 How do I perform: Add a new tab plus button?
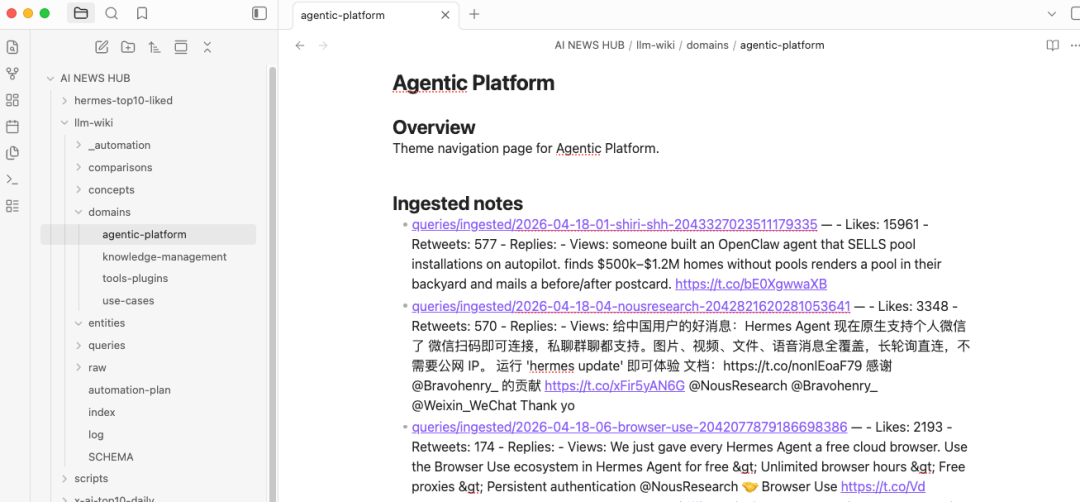point(474,14)
